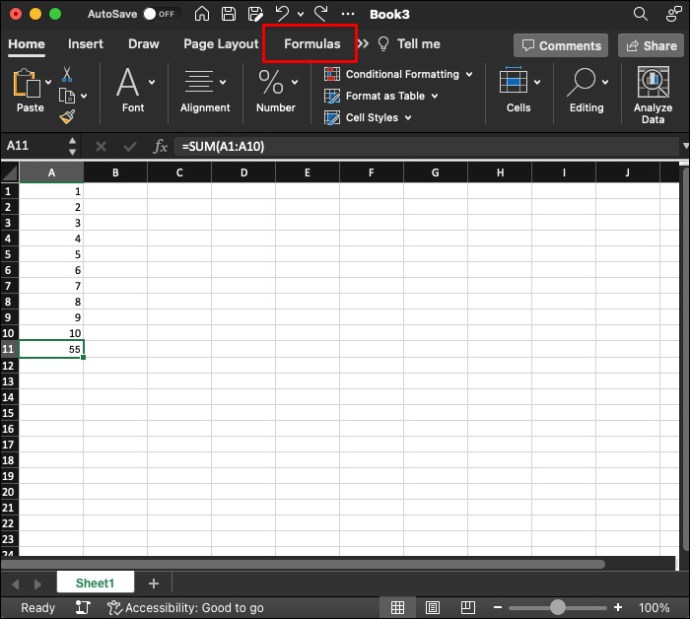690x619 pixels.
Task: Click the Undo arrow icon
Action: (x=282, y=14)
